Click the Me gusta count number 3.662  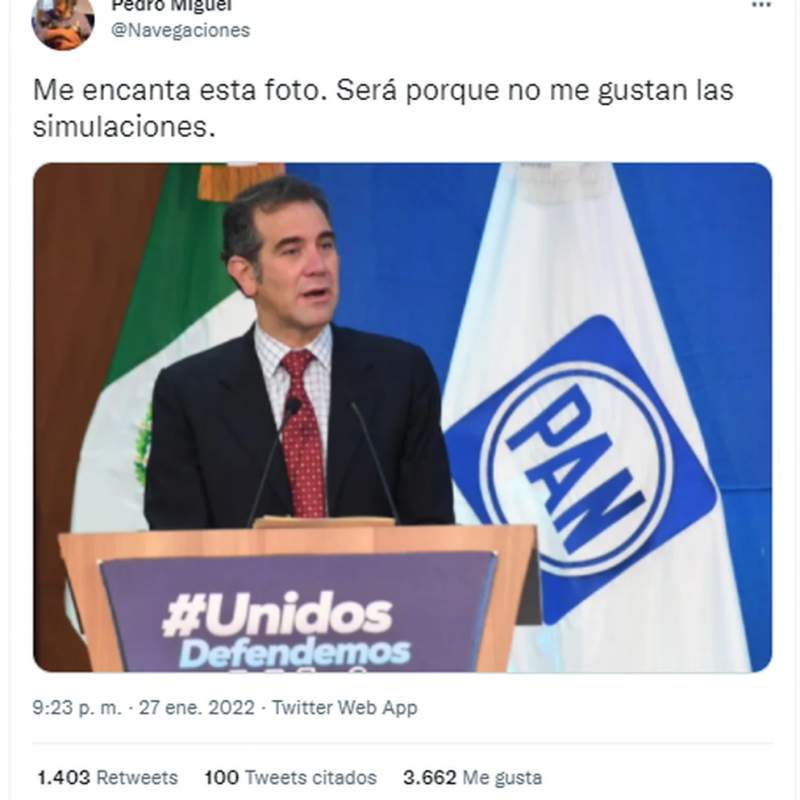click(x=430, y=777)
